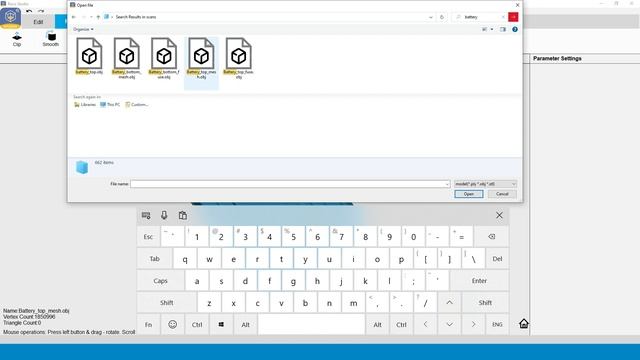Toggle the preview pane icon
The width and height of the screenshot is (640, 360).
(502, 29)
